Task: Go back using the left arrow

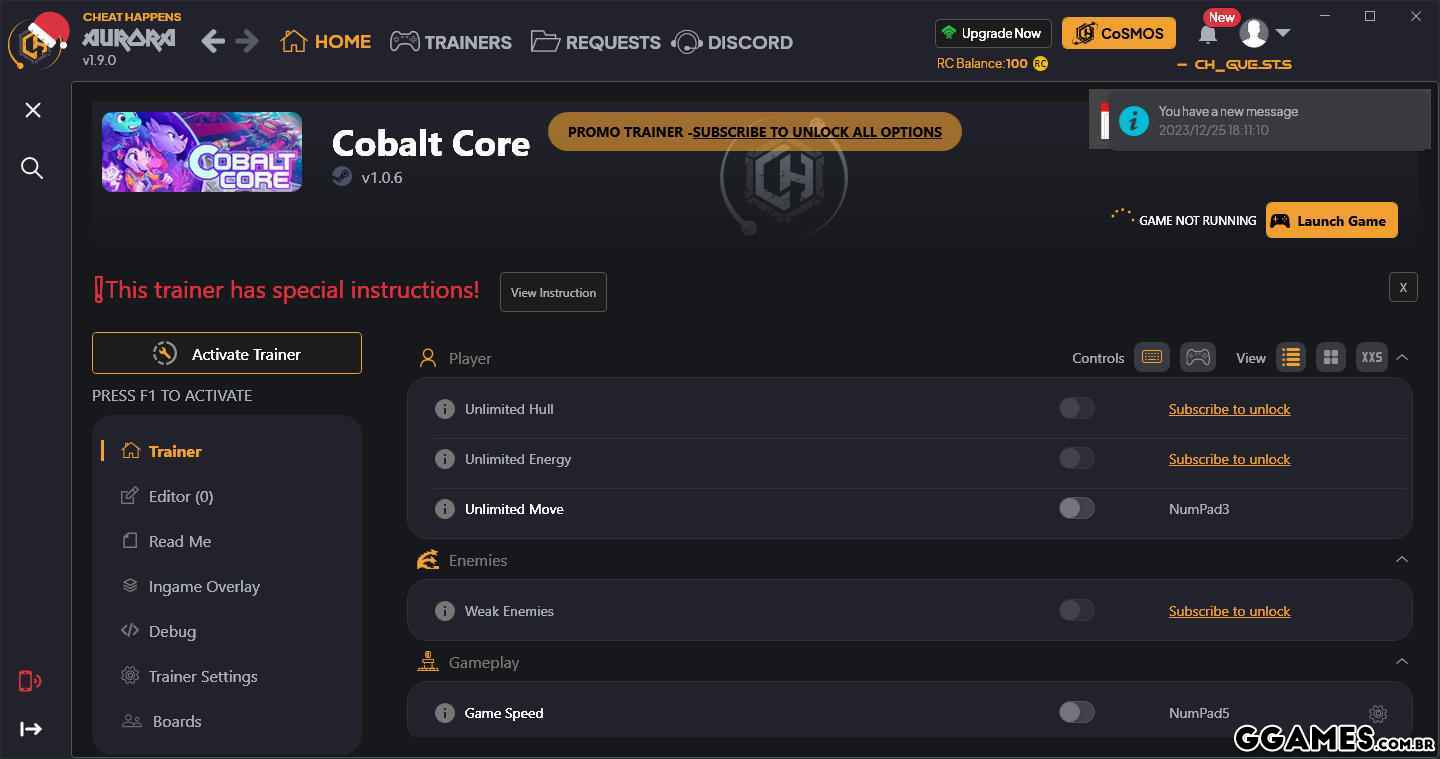Action: point(212,41)
